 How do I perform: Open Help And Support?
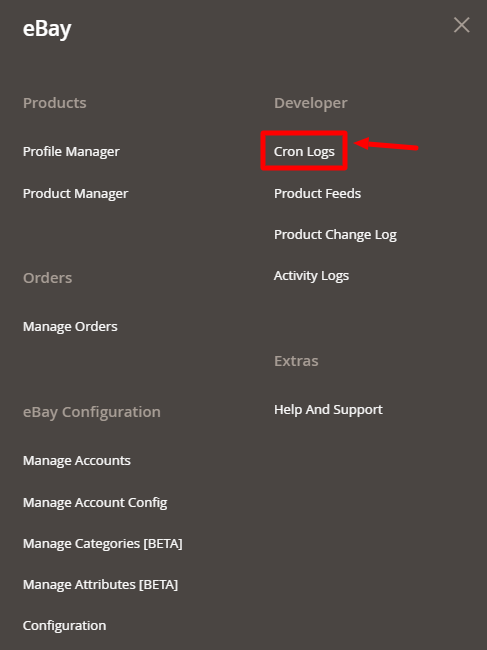point(328,410)
